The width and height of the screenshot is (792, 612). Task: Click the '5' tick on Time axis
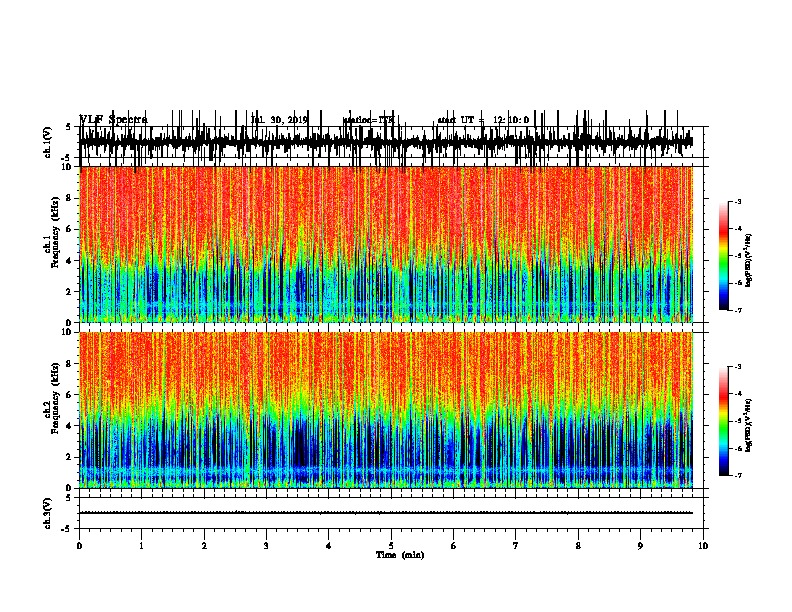click(391, 546)
